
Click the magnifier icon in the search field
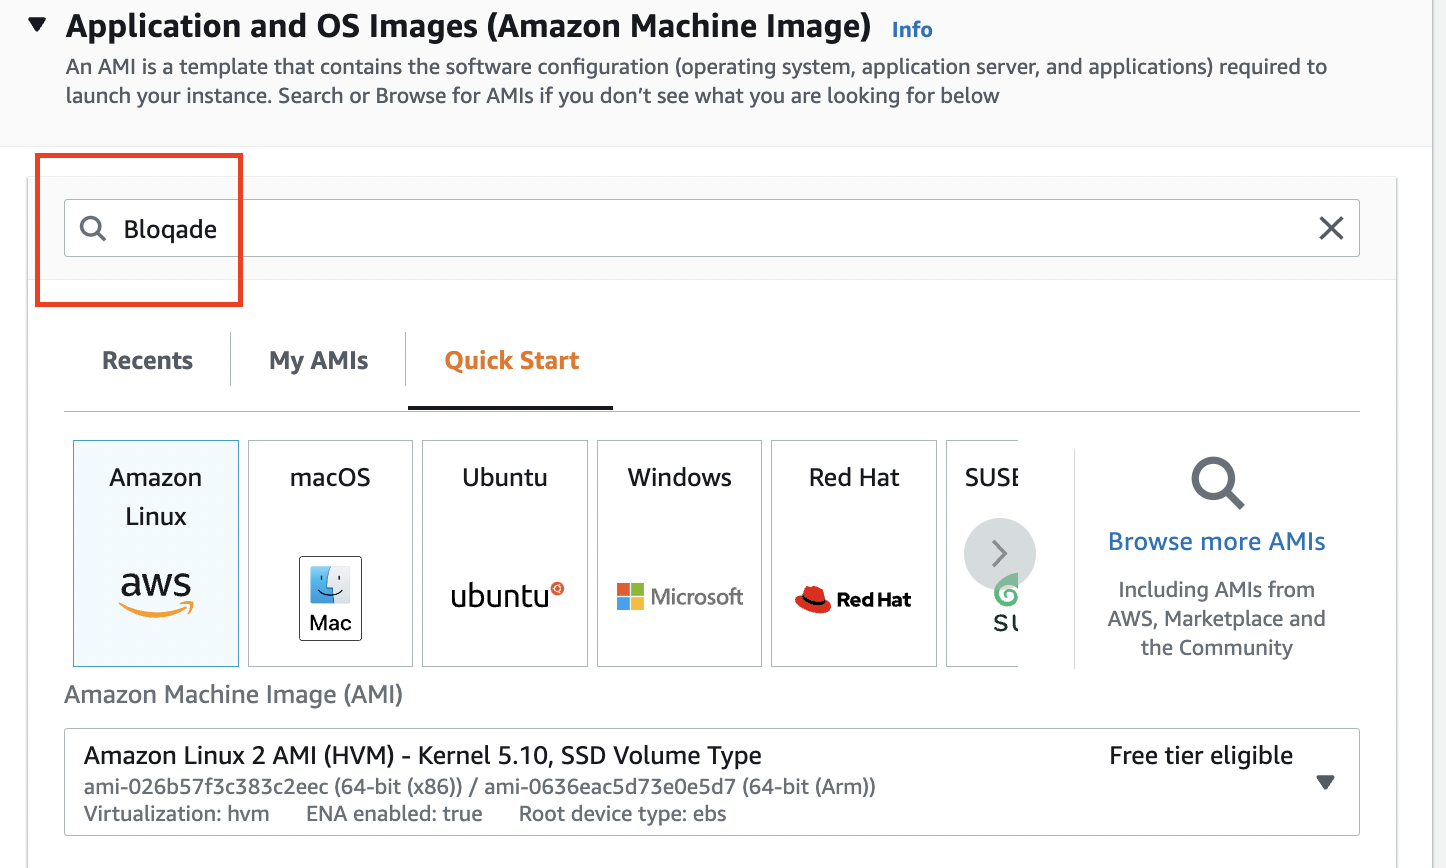pyautogui.click(x=93, y=228)
